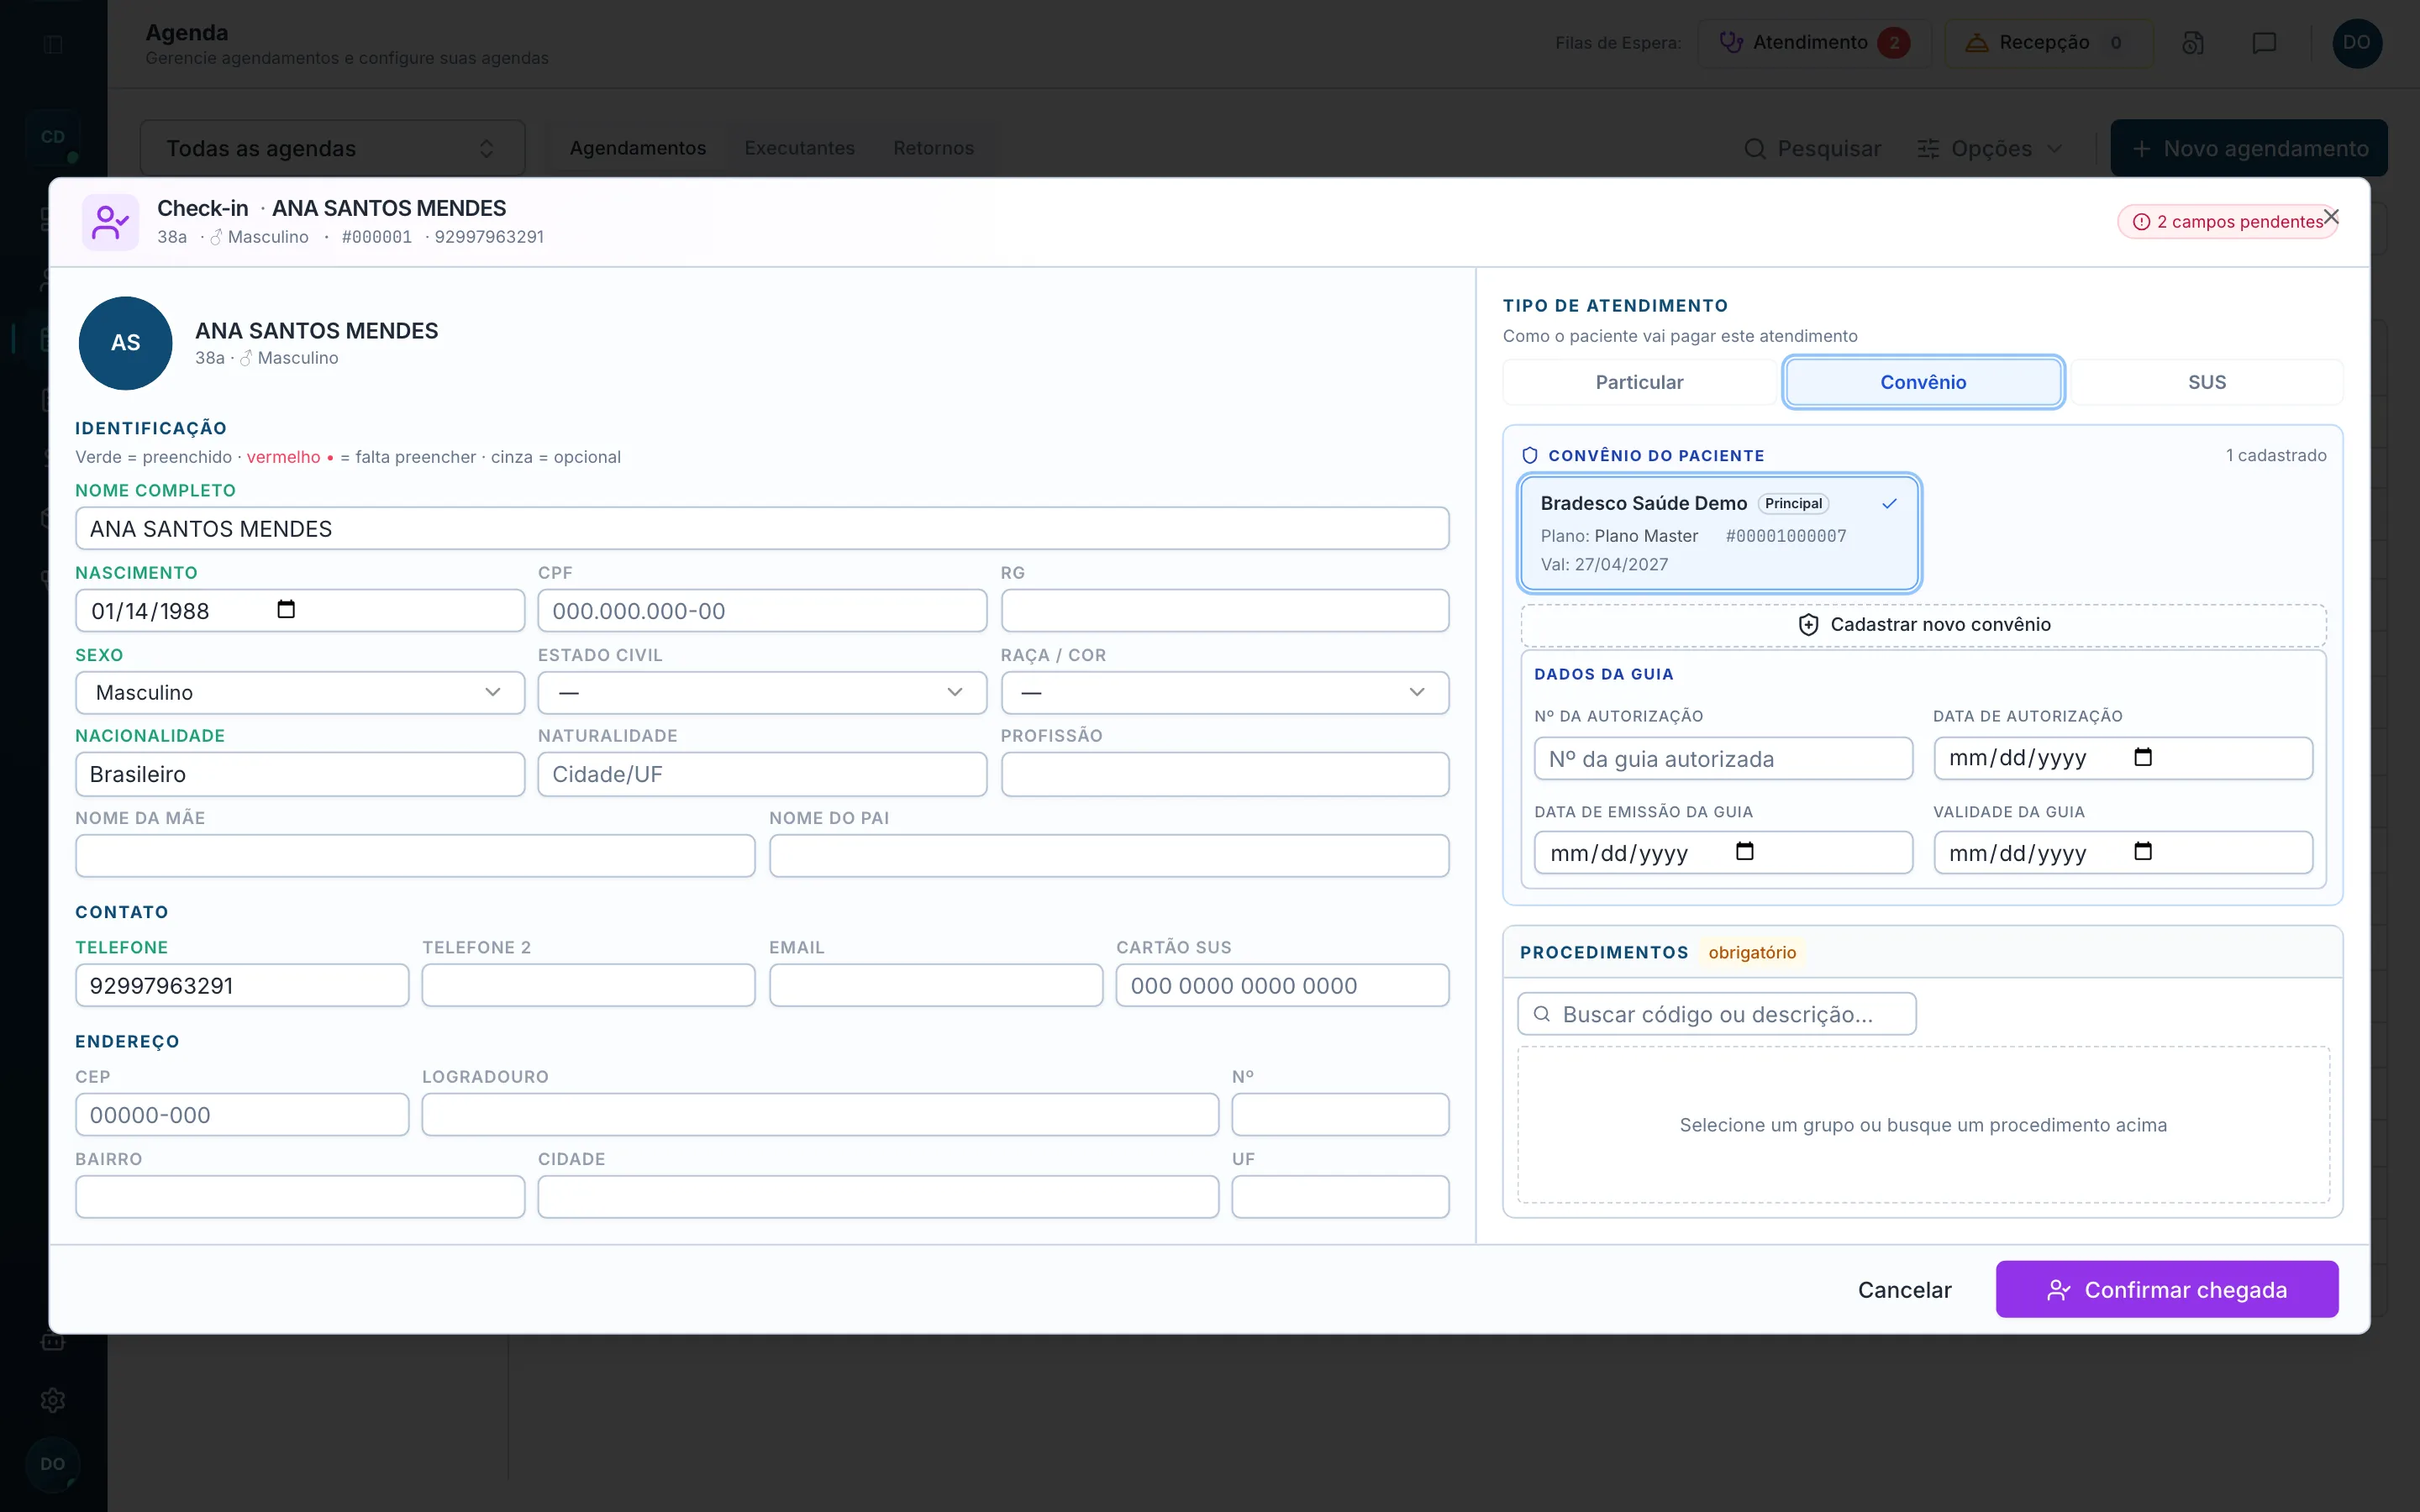Open calendar picker for Data de Emissão da Guia
This screenshot has height=1512, width=2420.
(x=1744, y=852)
